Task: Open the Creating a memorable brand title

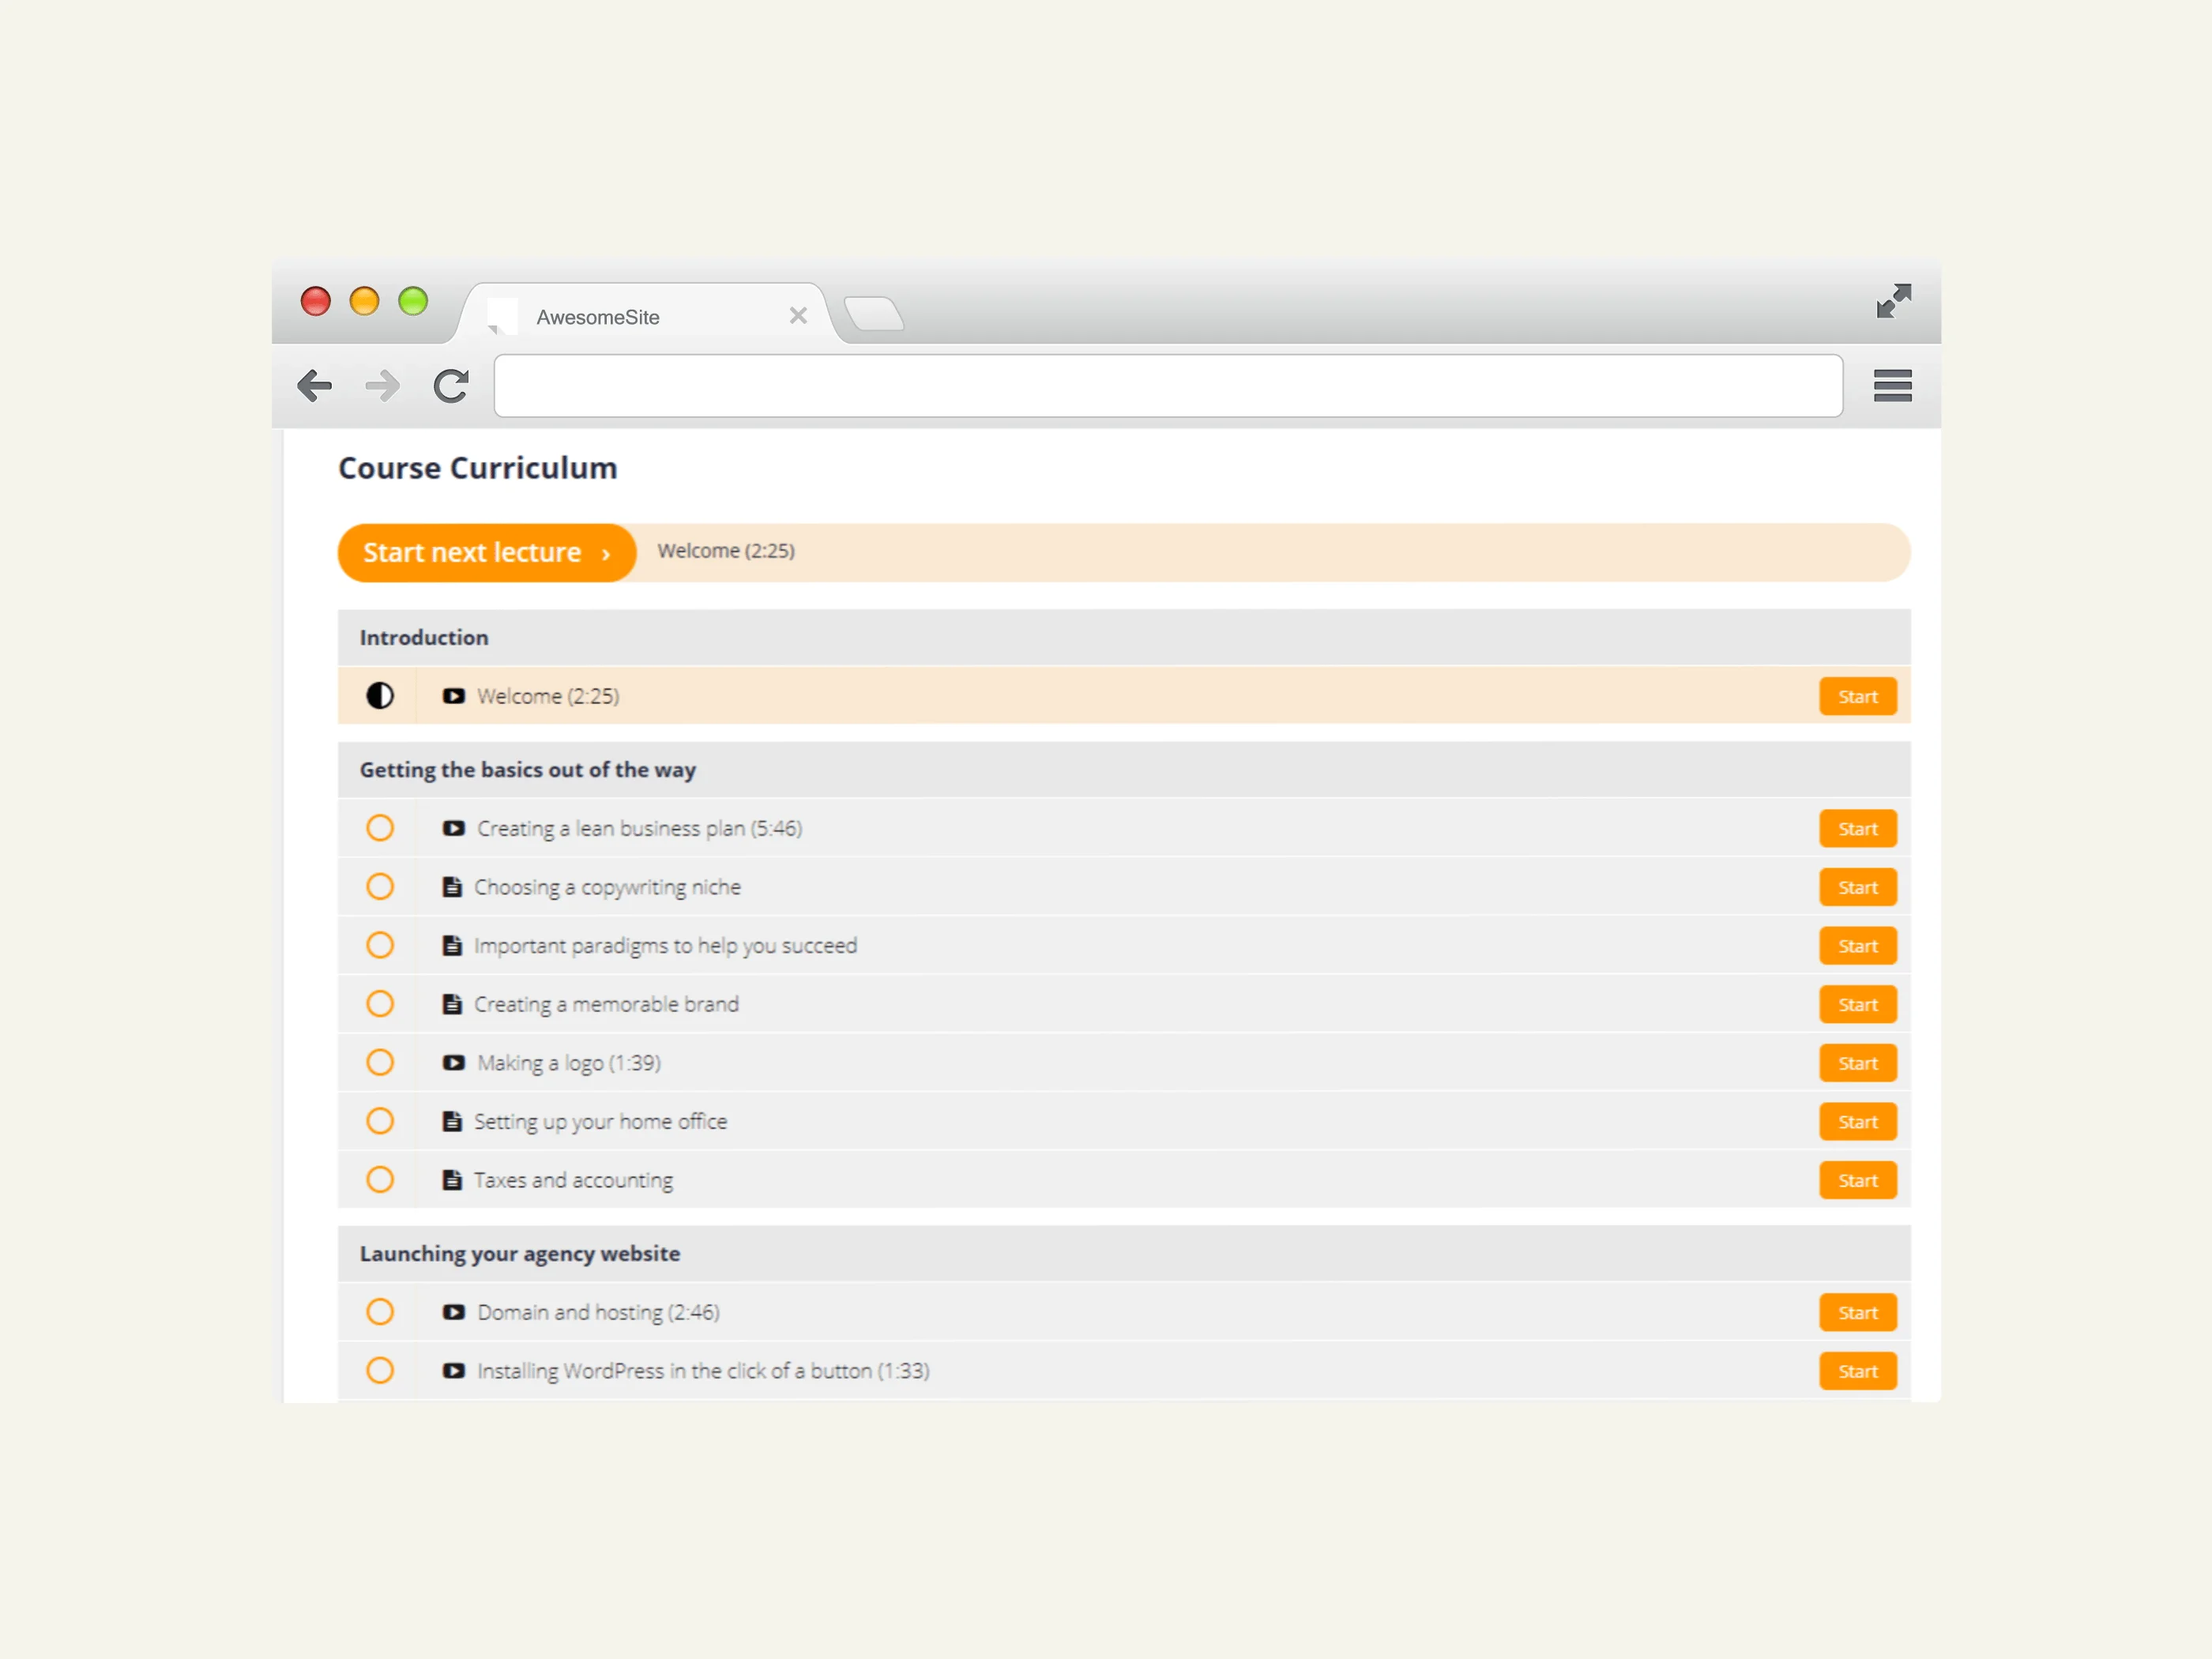Action: [x=606, y=1004]
